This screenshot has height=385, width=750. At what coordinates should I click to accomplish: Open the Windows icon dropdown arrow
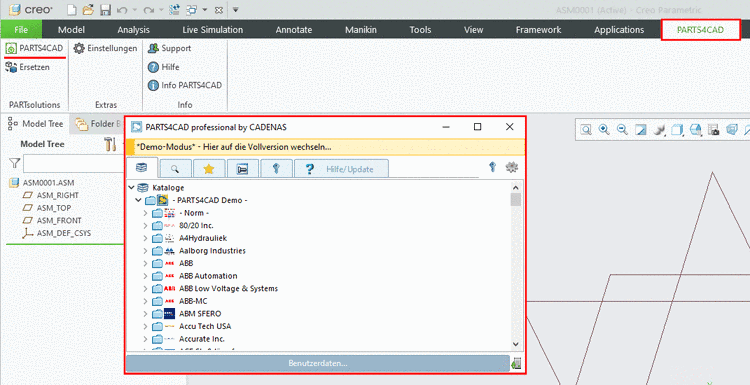[x=205, y=10]
